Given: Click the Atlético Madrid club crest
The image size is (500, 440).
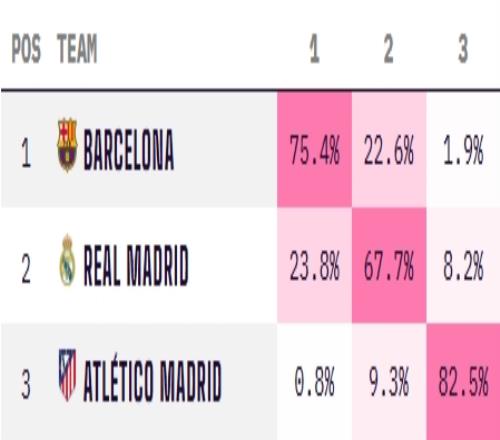Looking at the screenshot, I should click(67, 375).
